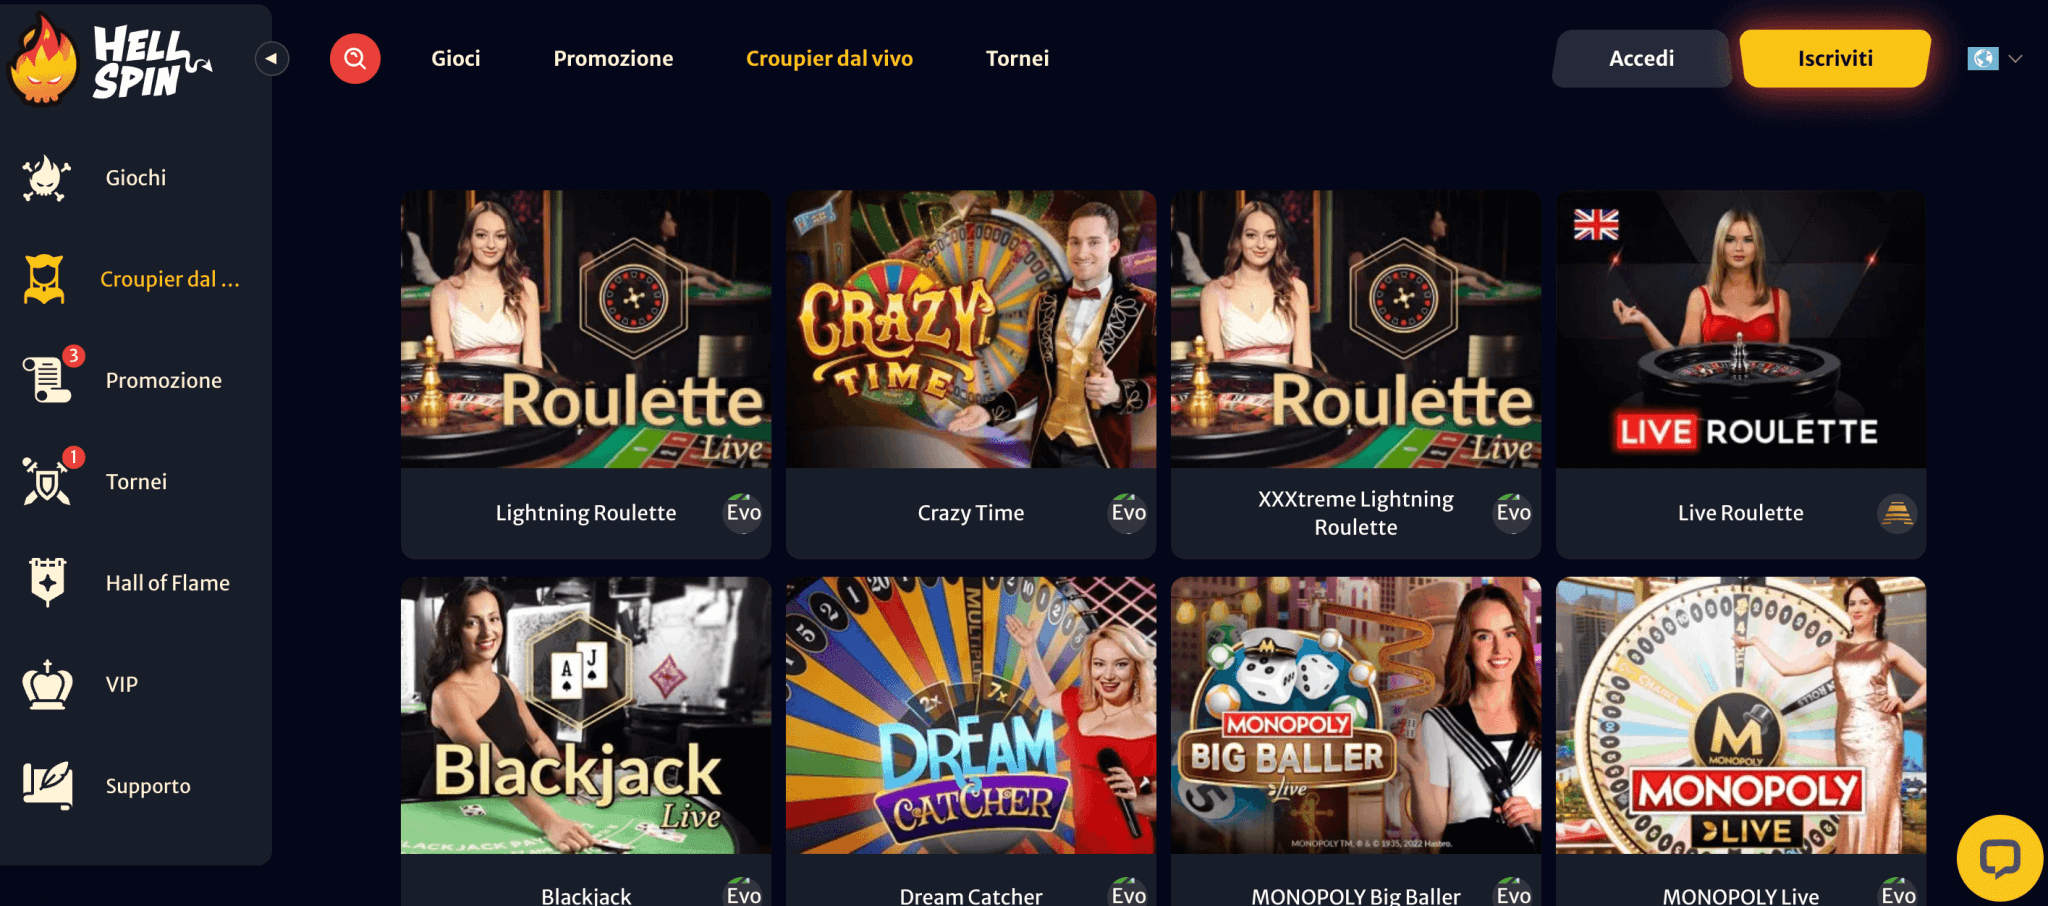2048x906 pixels.
Task: Select the Croupier dal vivo sidebar icon
Action: pos(45,279)
